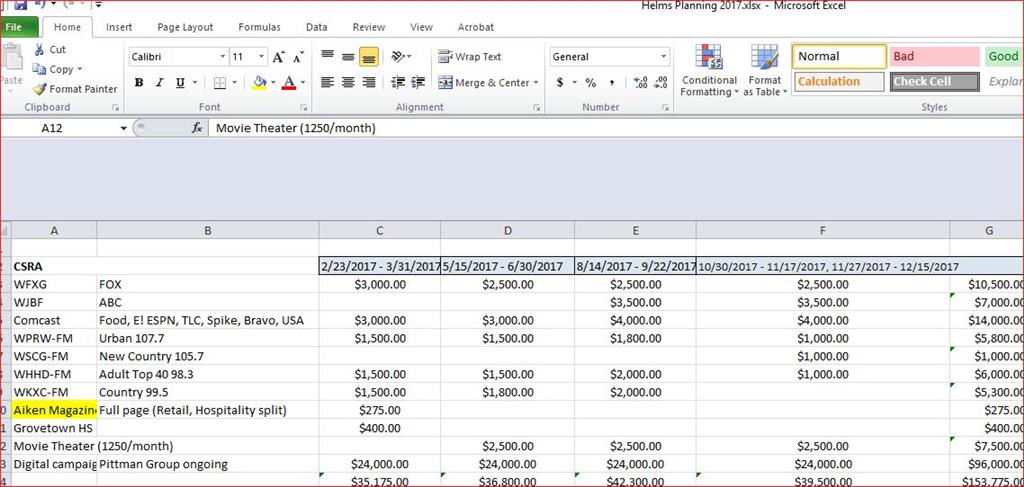Click the Borders icon
1024x487 pixels.
[x=220, y=82]
